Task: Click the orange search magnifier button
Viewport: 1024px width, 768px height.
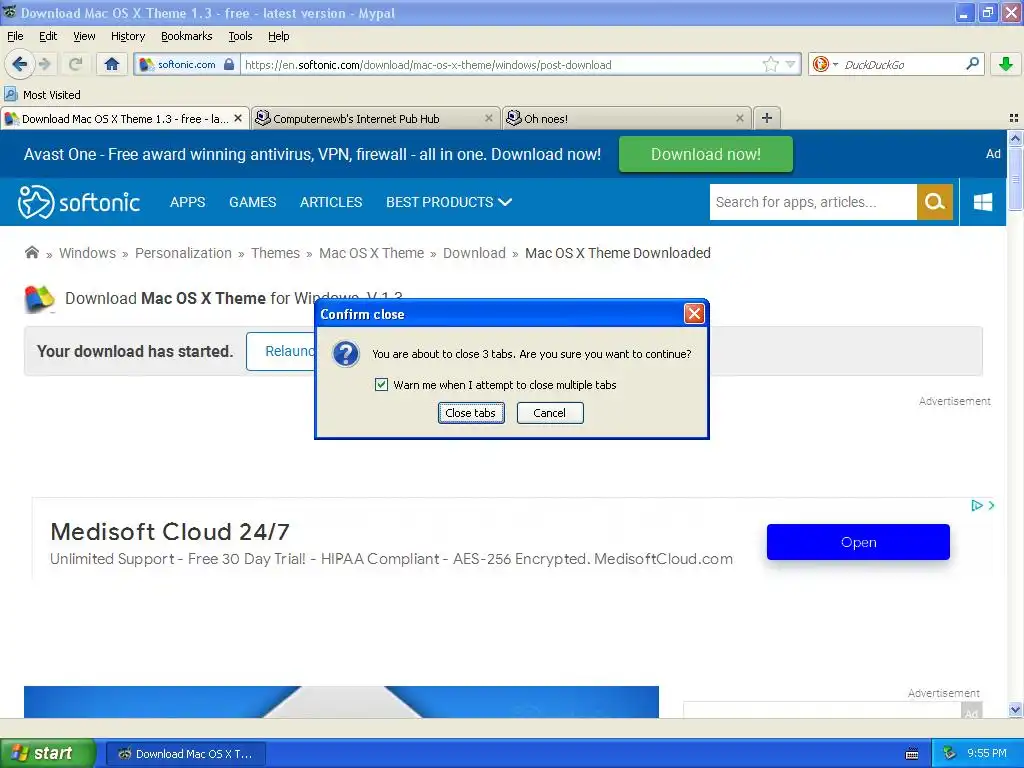Action: click(935, 202)
